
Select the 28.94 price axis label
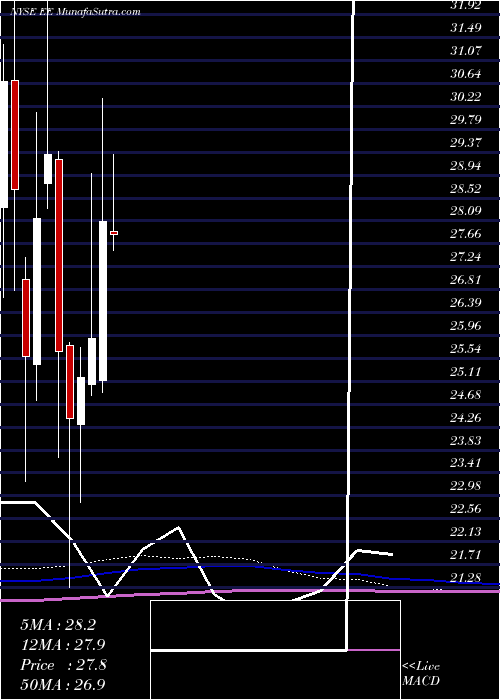tap(467, 166)
